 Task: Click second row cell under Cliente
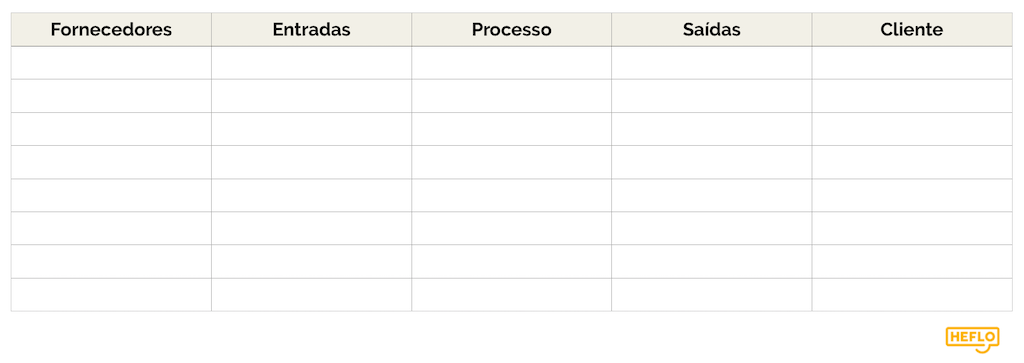912,96
